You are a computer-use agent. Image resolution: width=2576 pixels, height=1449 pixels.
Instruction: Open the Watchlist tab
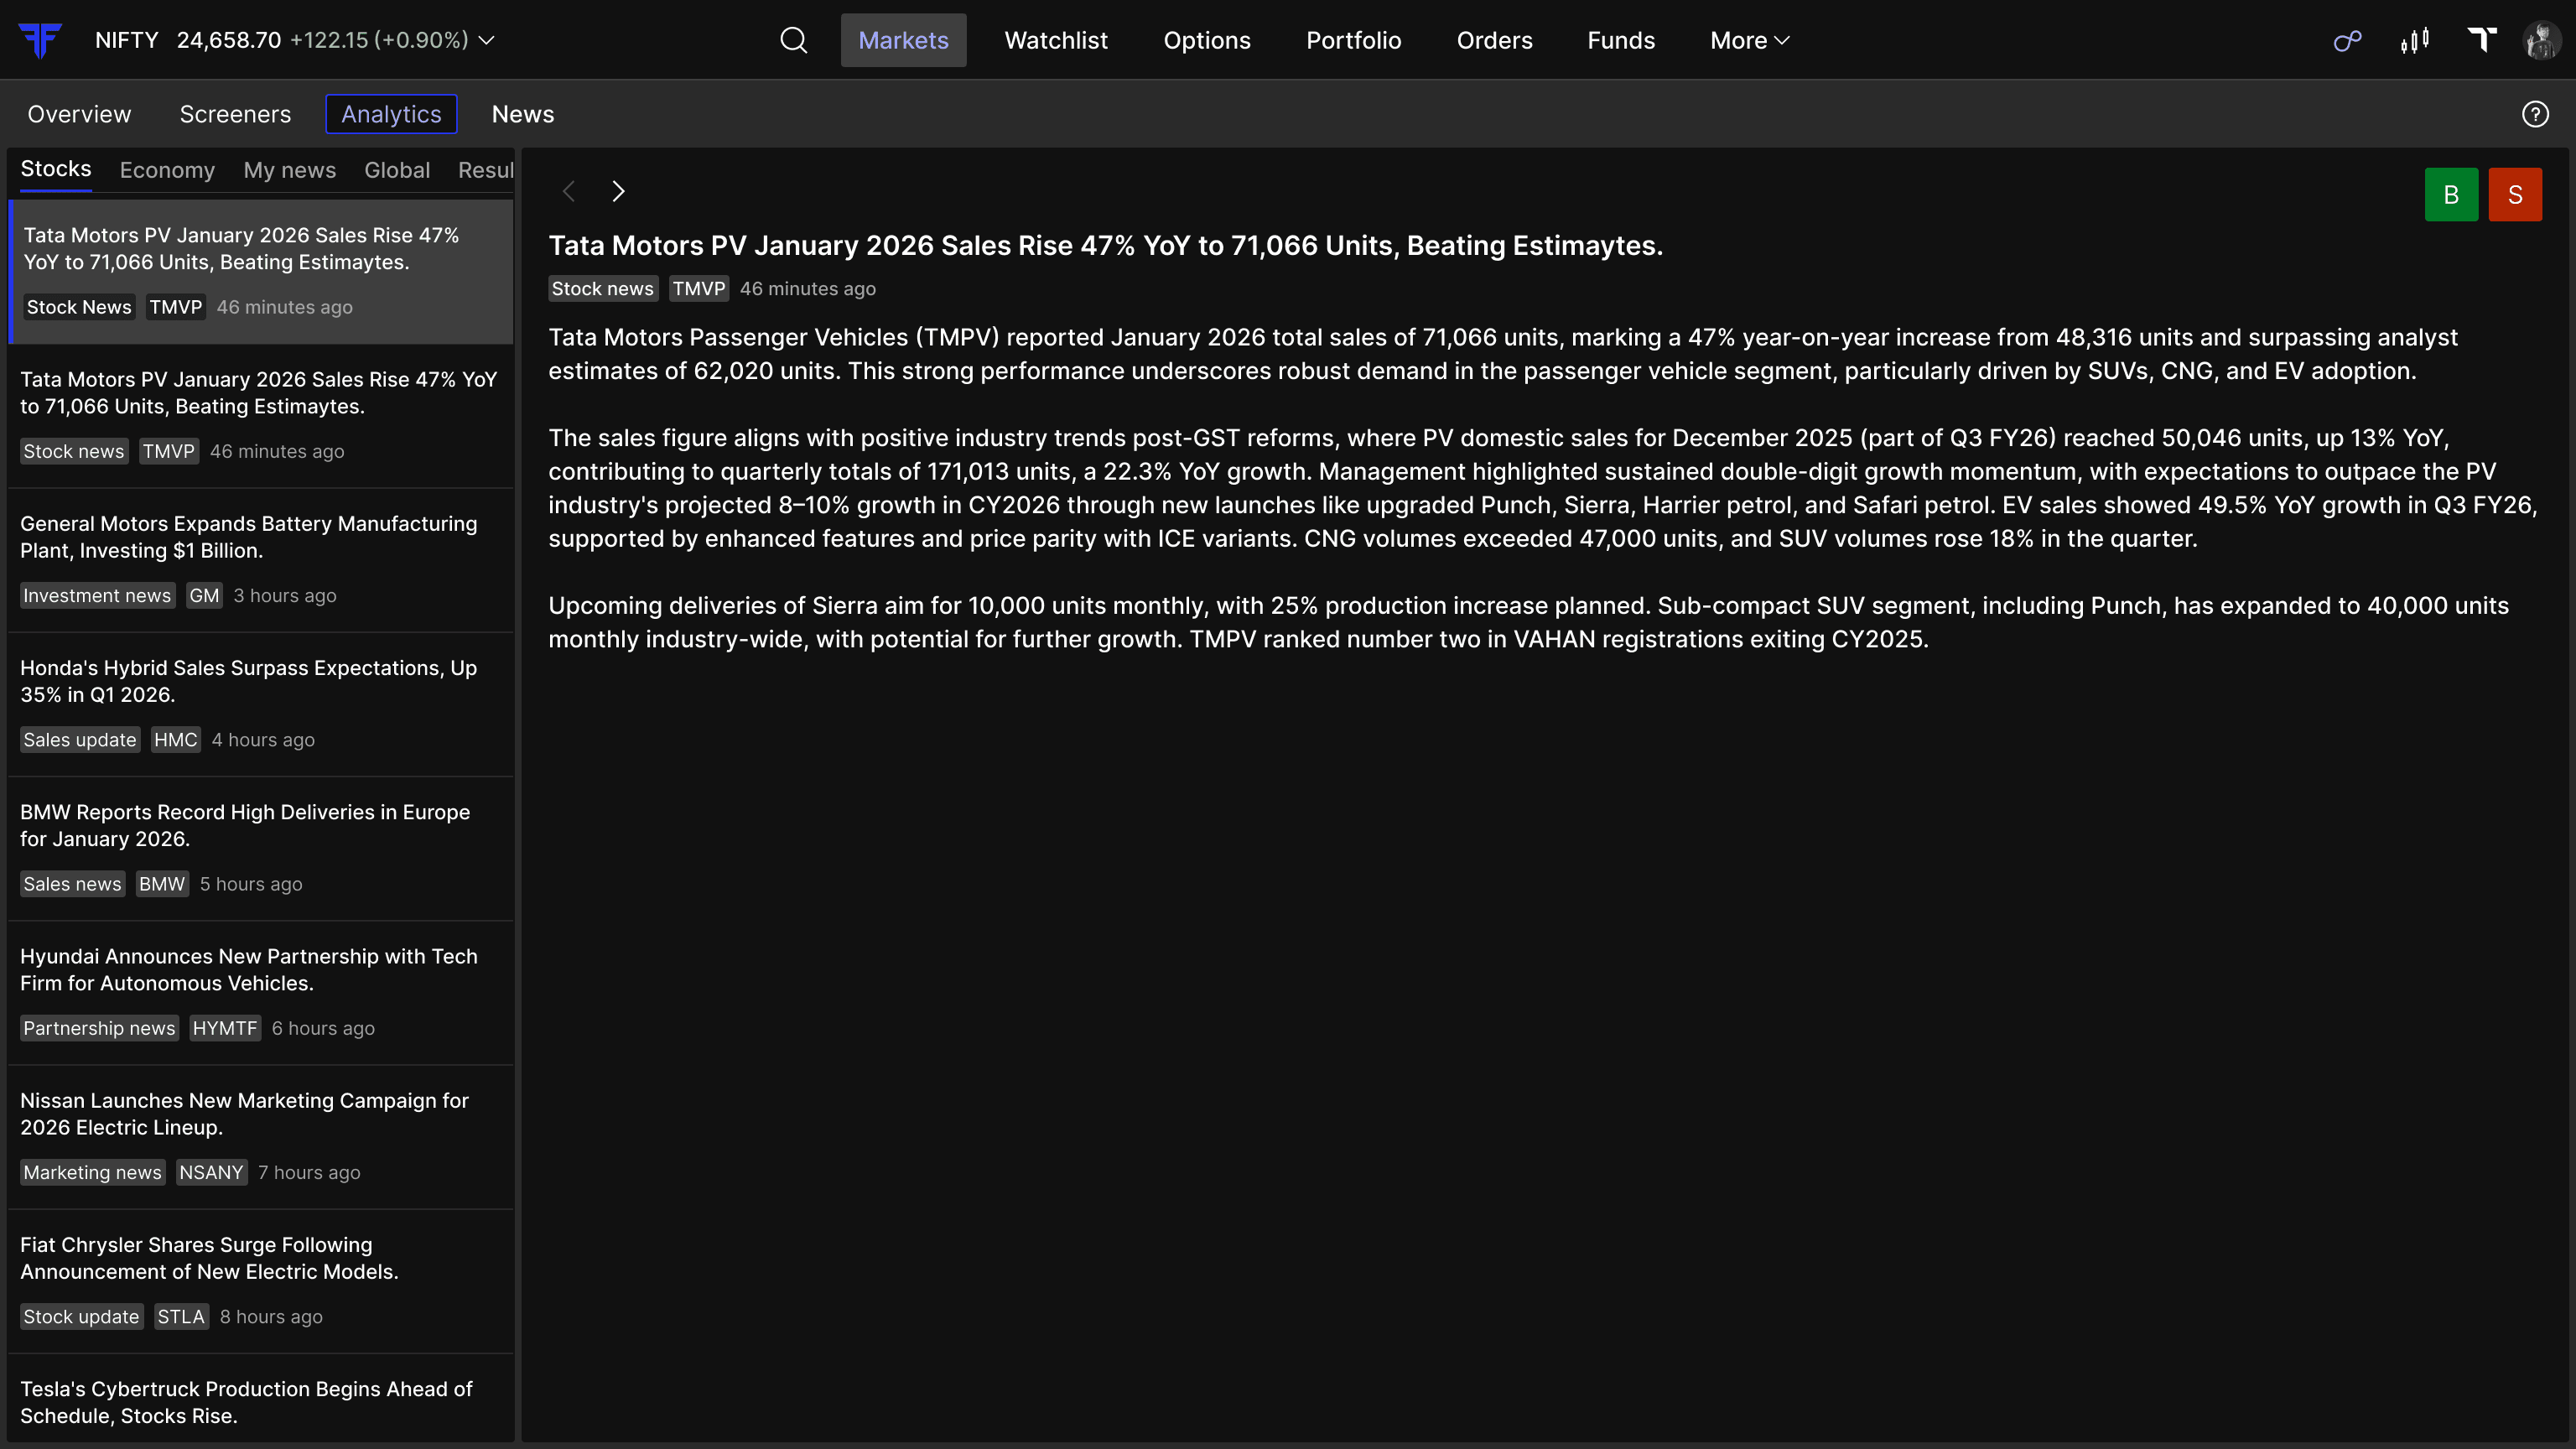click(x=1056, y=40)
